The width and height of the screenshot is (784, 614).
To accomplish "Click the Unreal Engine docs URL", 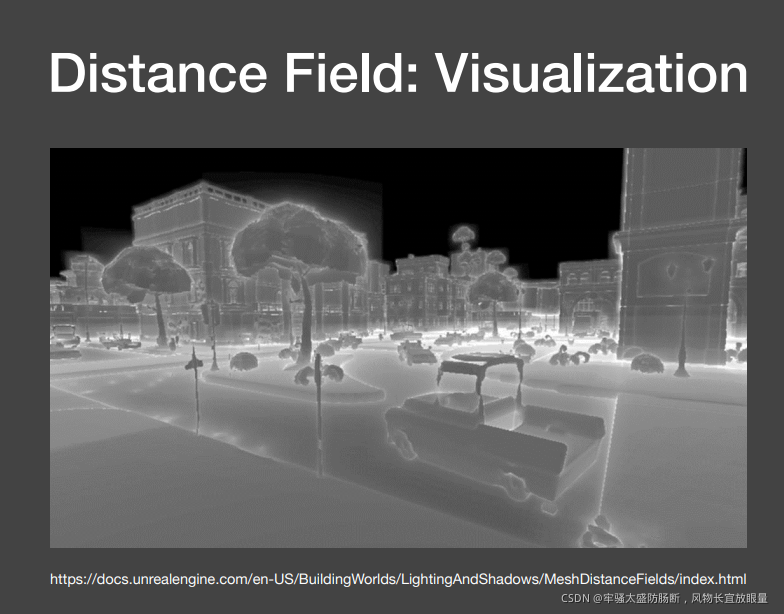I will coord(398,580).
